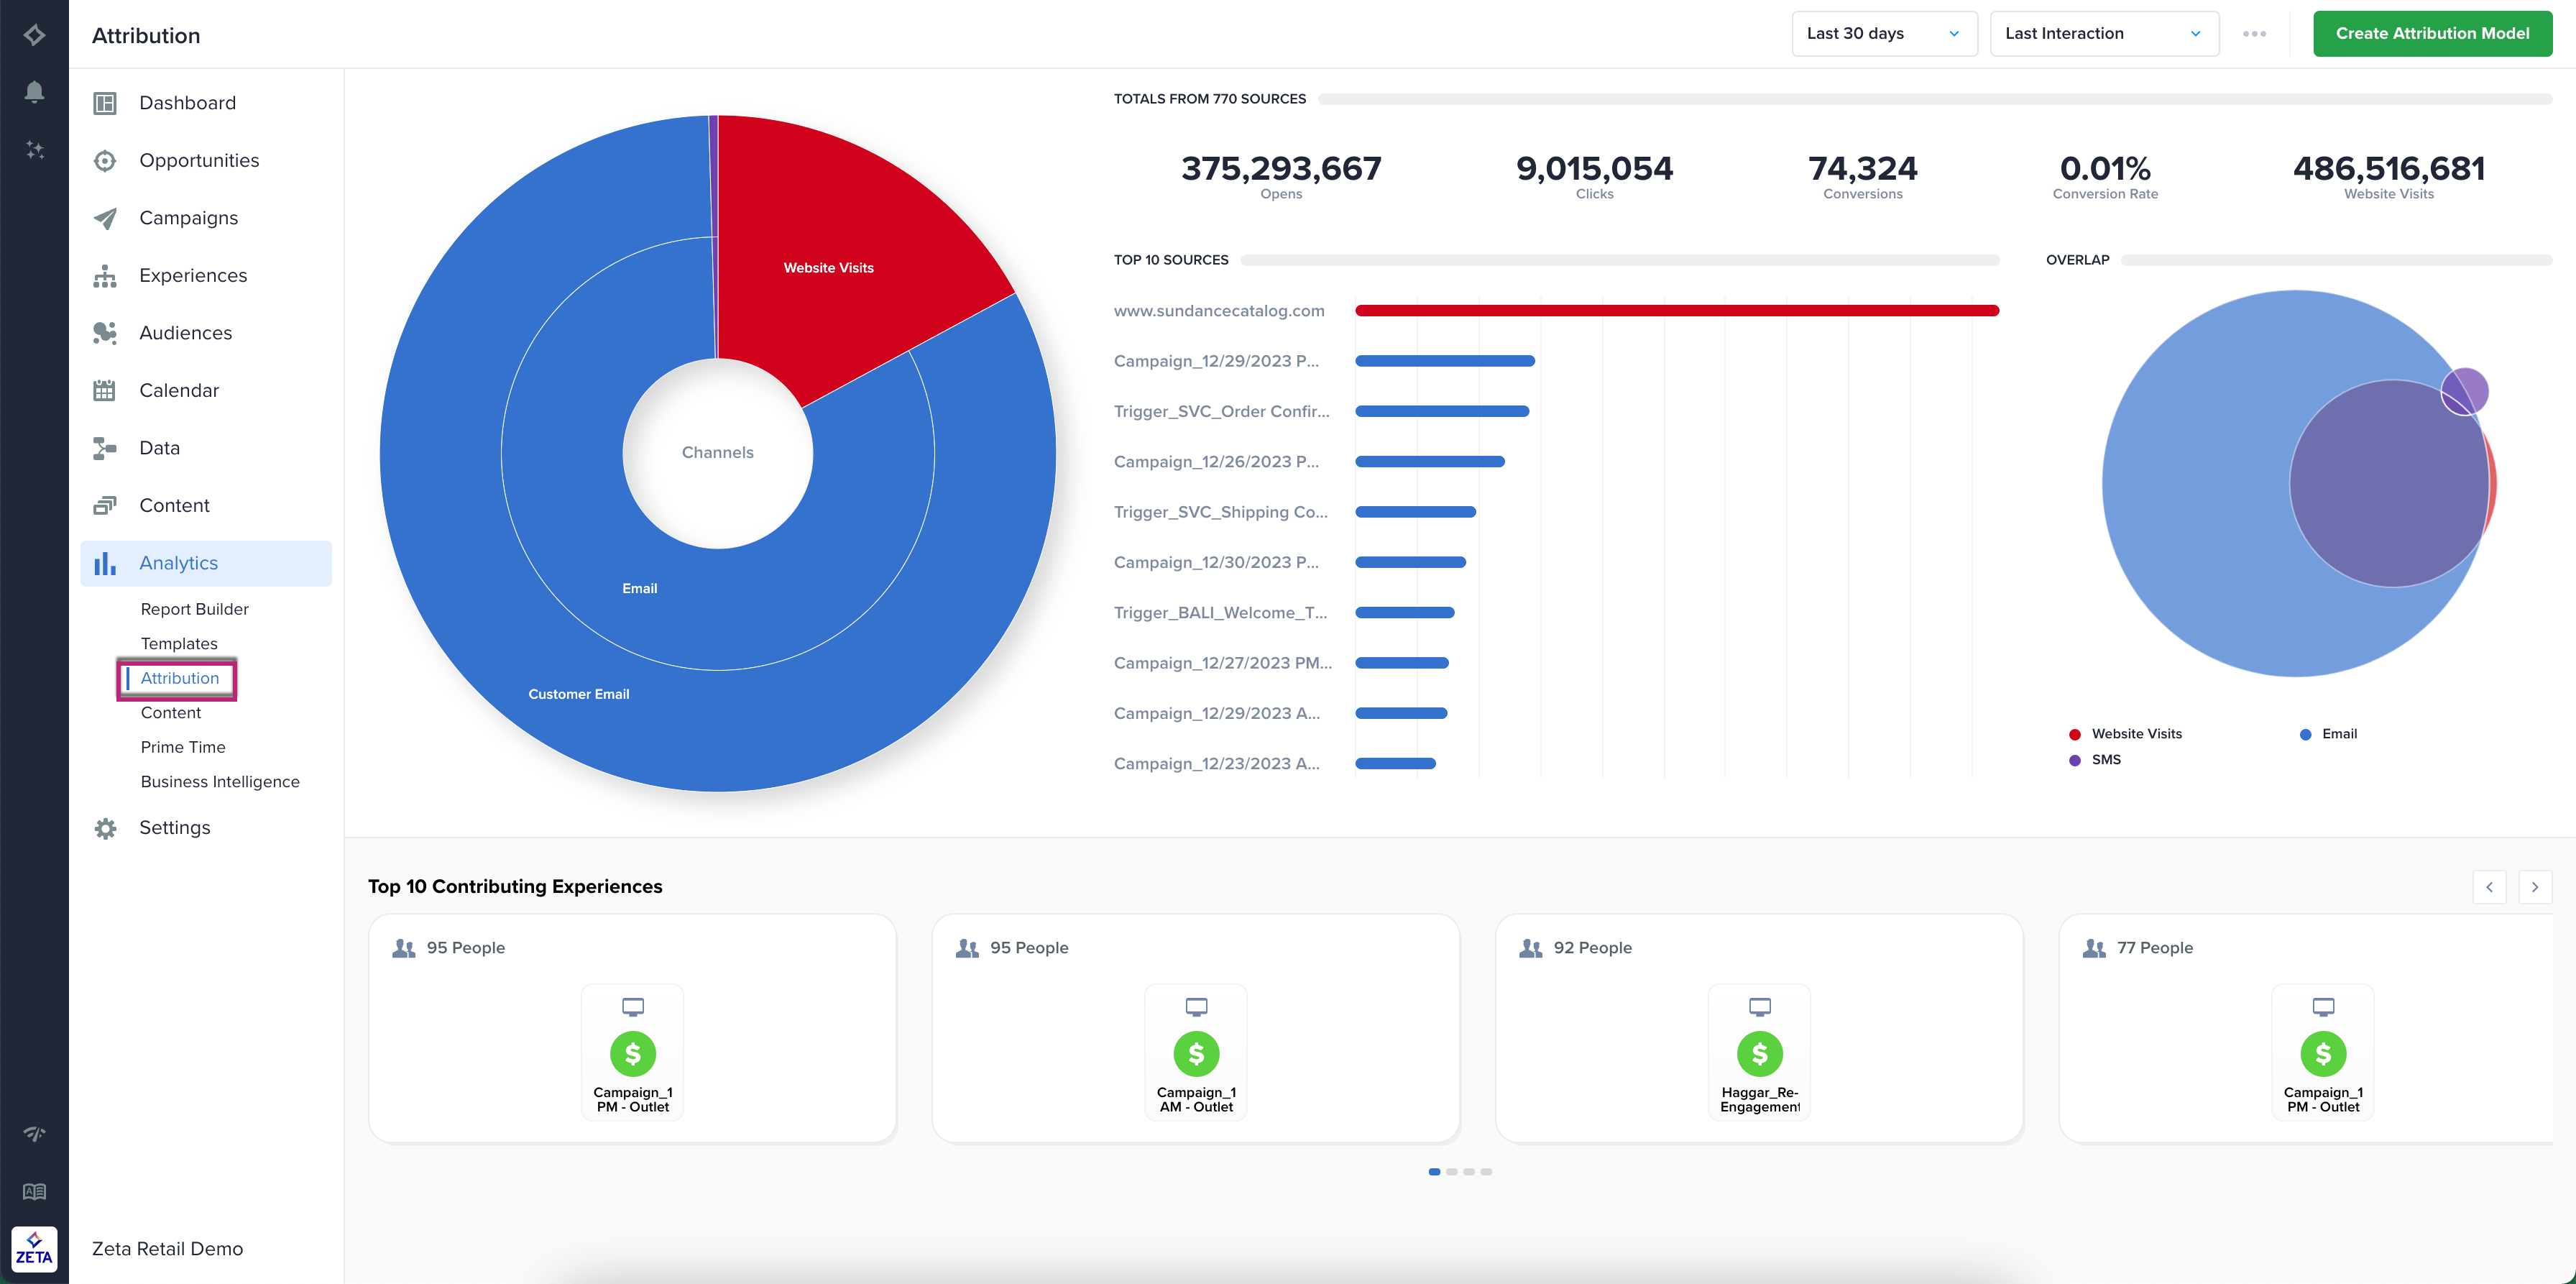Open the documentation book icon
This screenshot has height=1284, width=2576.
tap(34, 1191)
